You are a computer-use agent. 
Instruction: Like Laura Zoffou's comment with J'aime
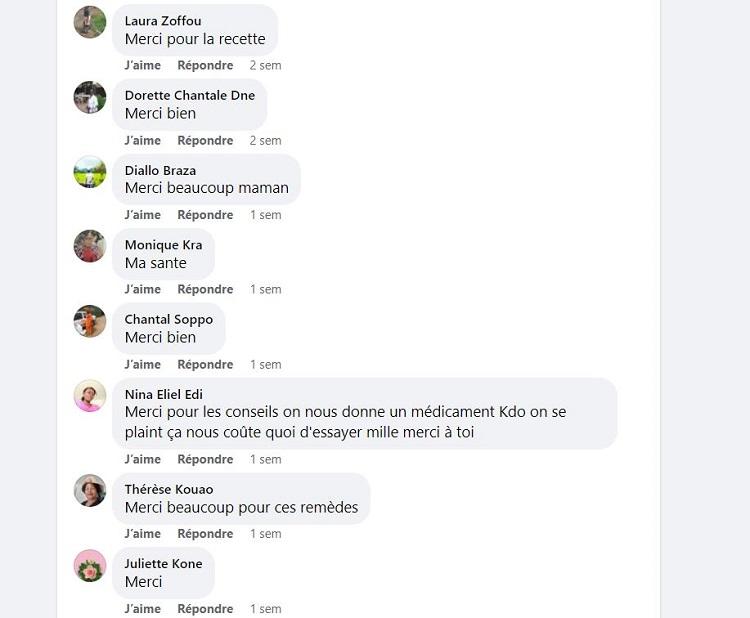click(143, 65)
